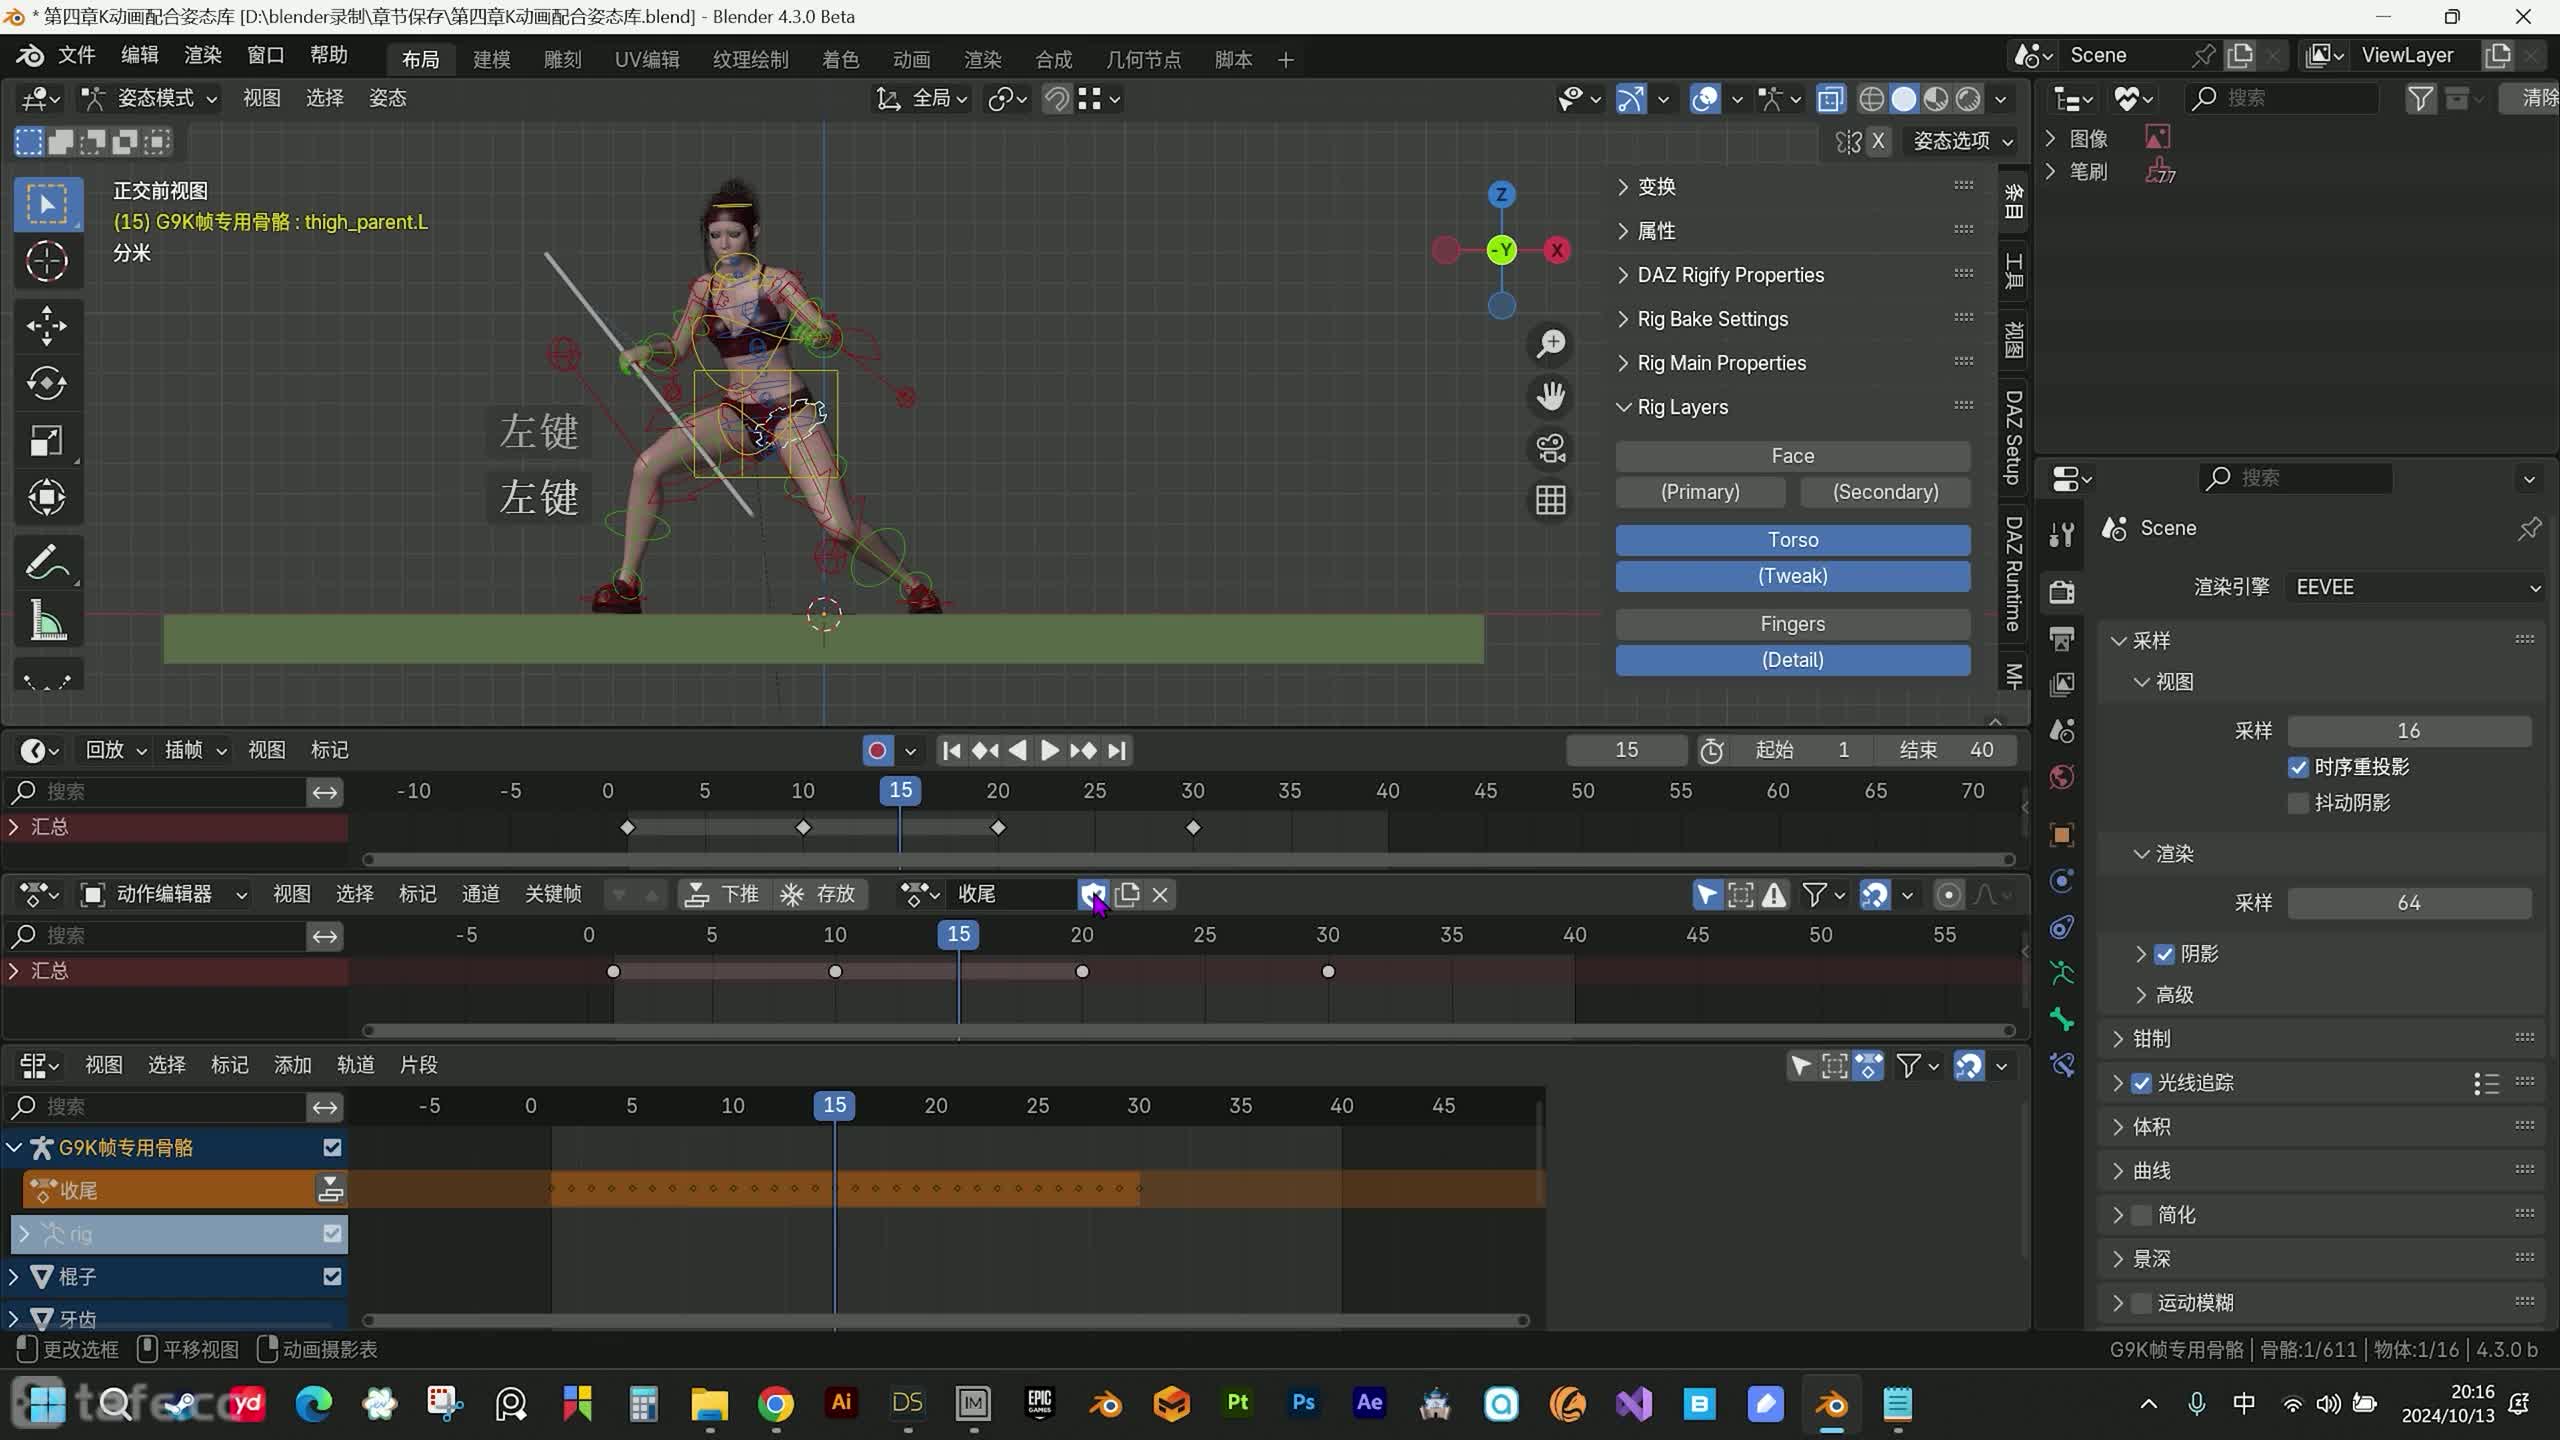Open the Bone properties tab icon
Image resolution: width=2560 pixels, height=1440 pixels.
(x=2062, y=1019)
